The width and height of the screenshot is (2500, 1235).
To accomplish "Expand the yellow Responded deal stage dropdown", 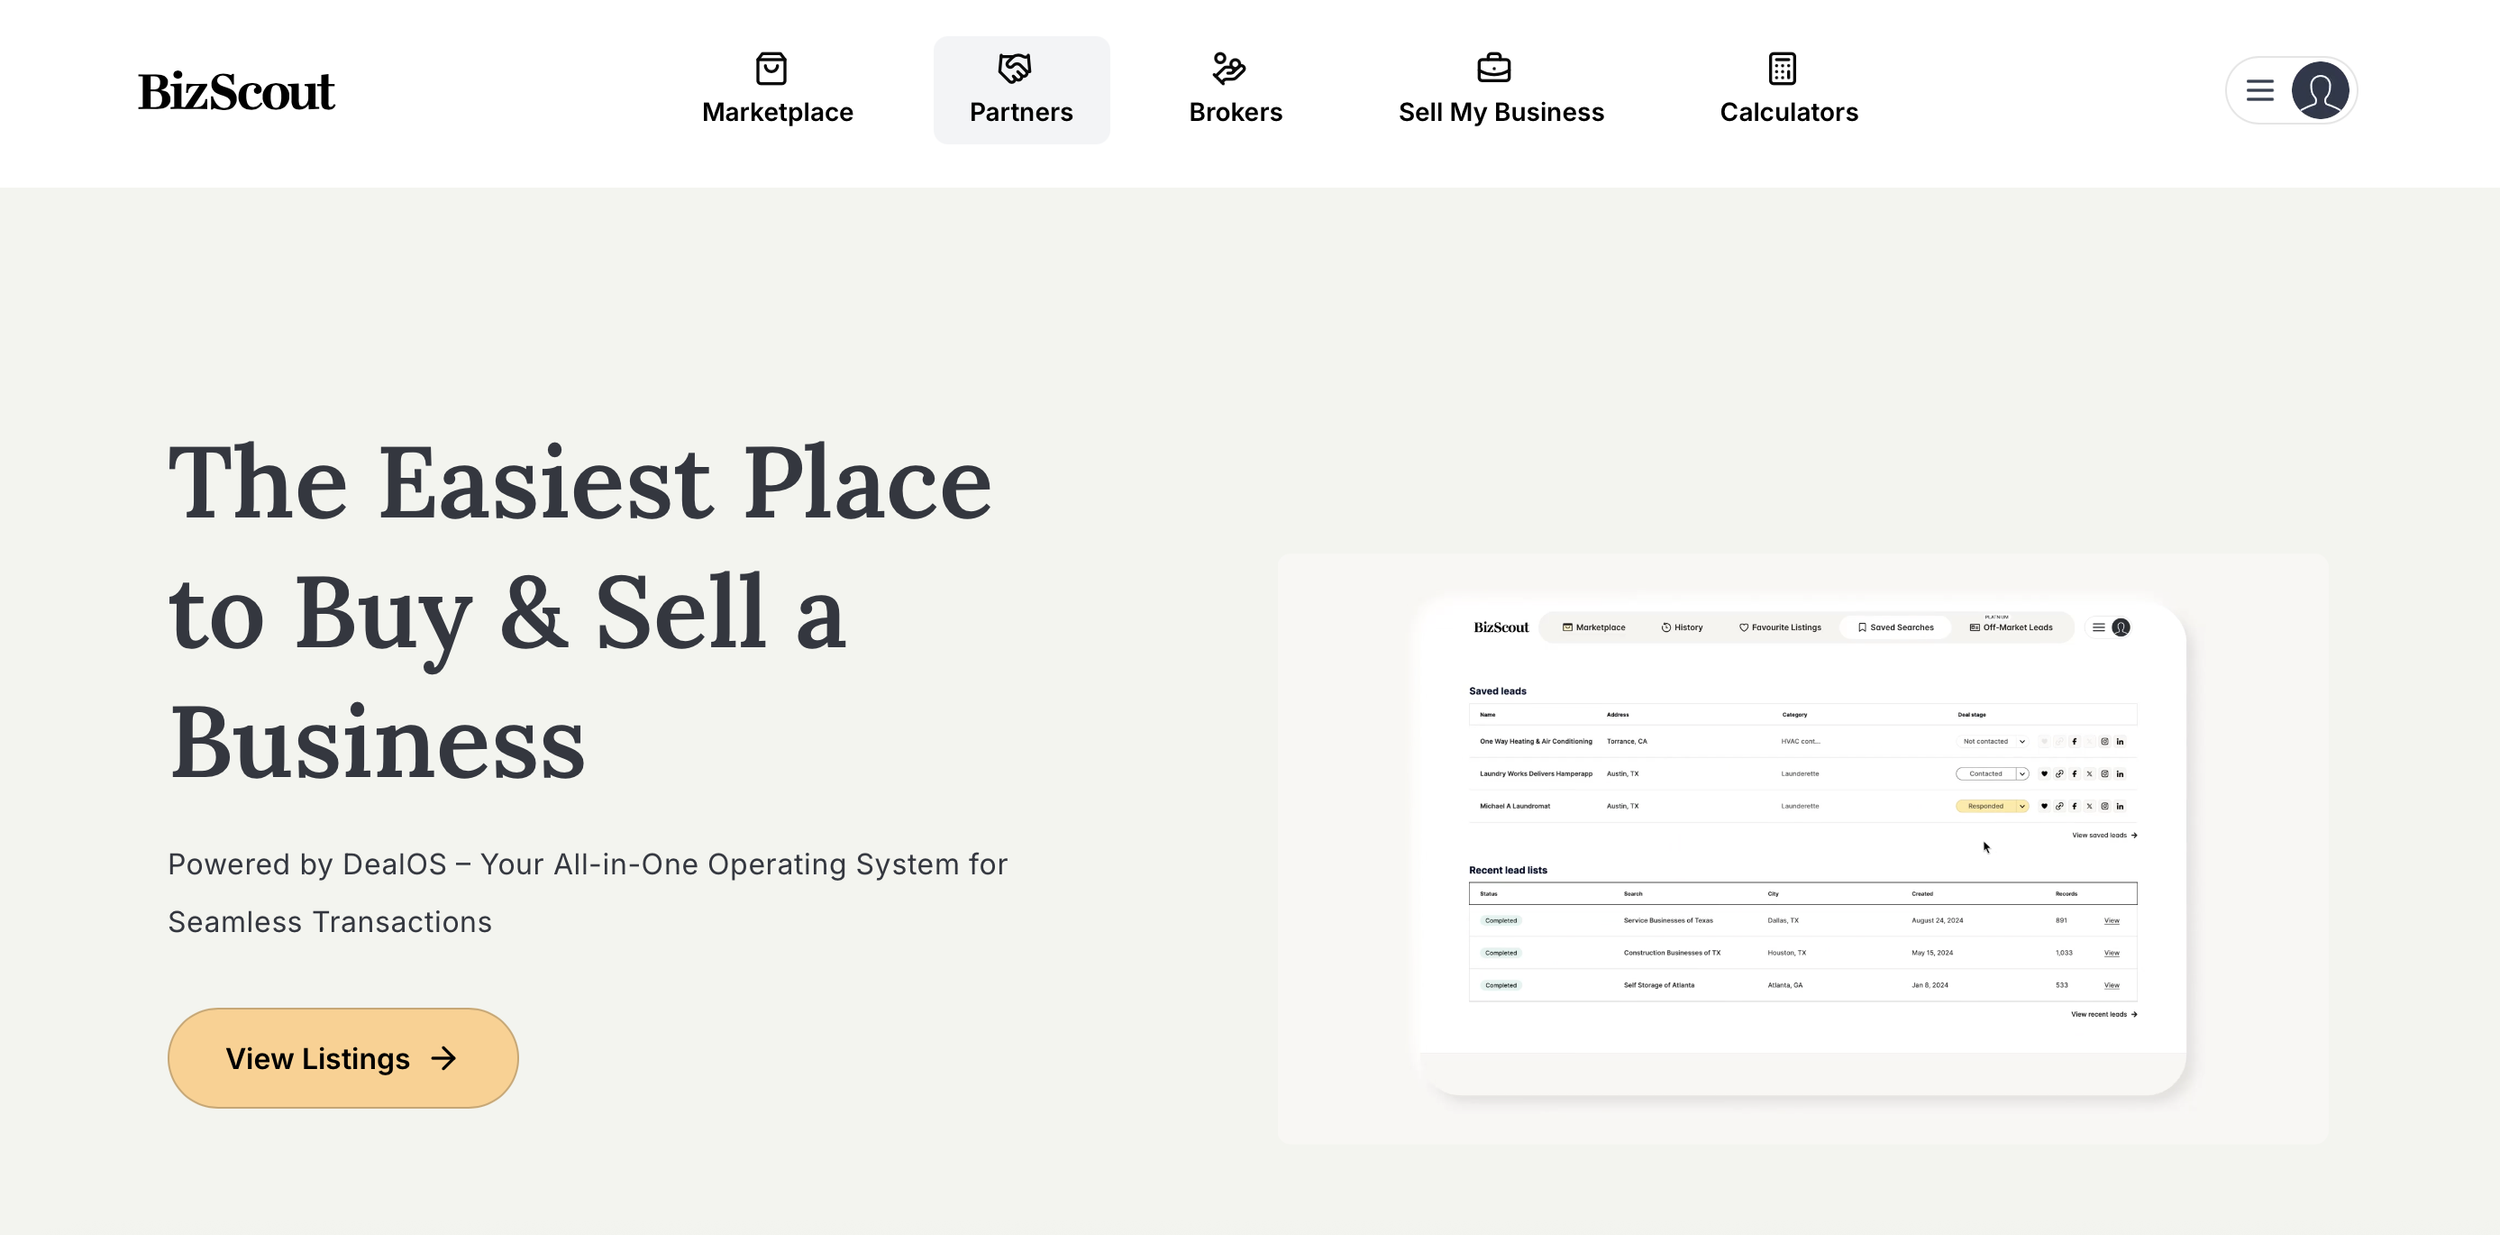I will point(1992,806).
